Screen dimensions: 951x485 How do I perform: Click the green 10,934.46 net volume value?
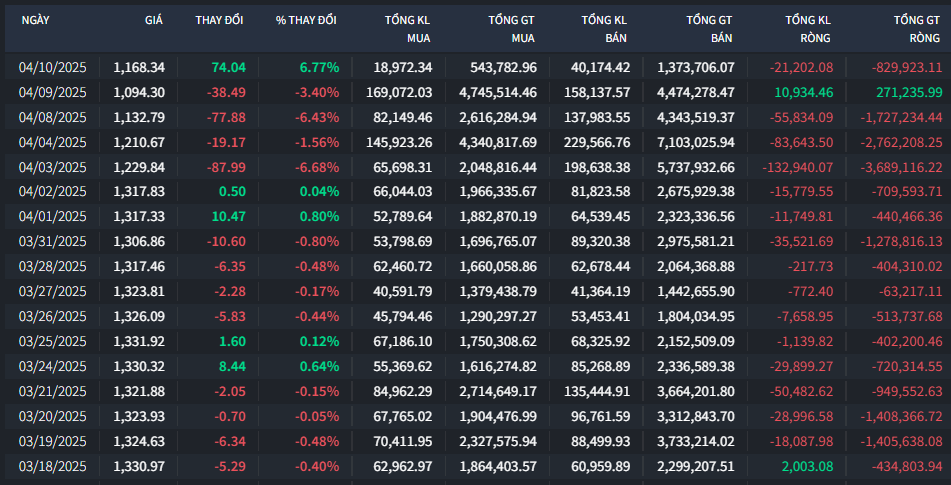tap(803, 92)
